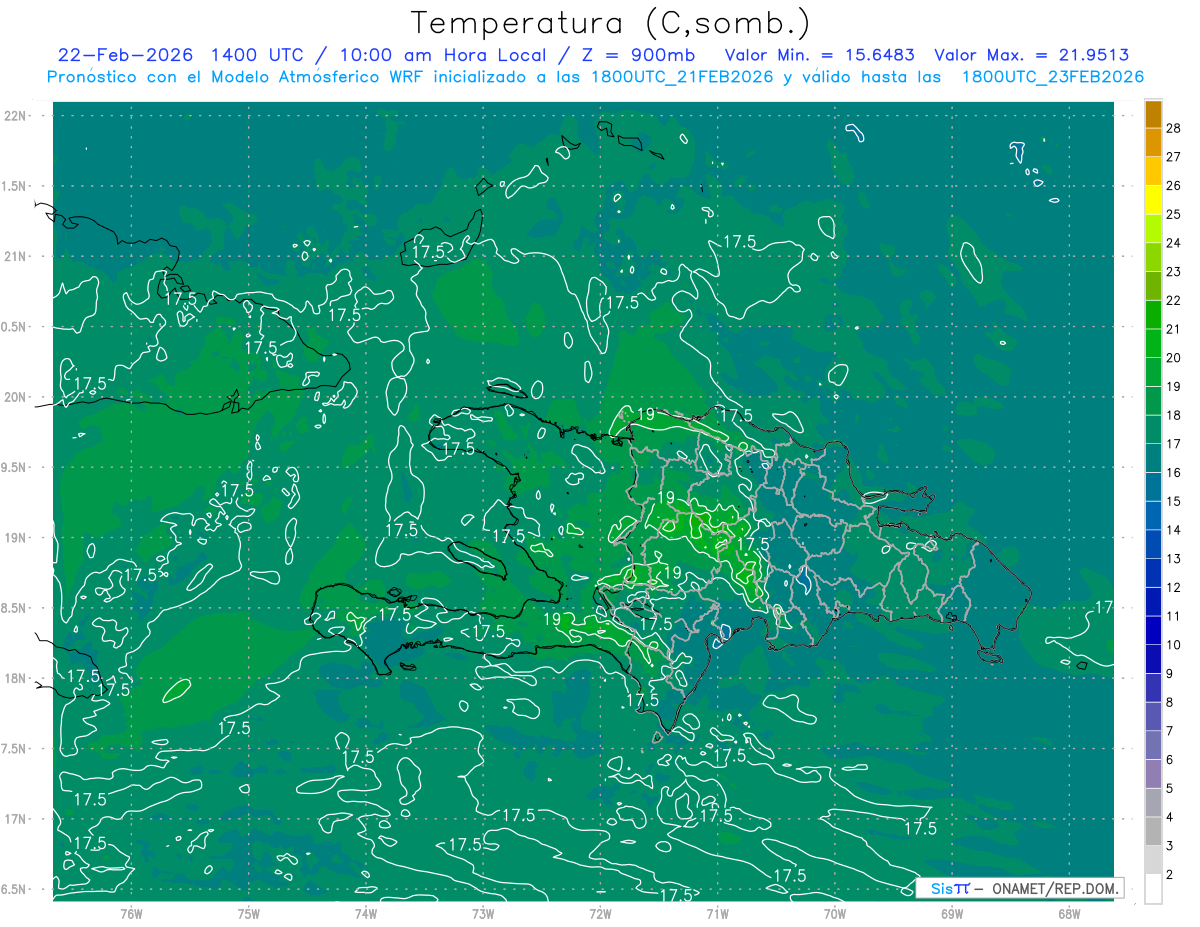
Task: Click "Valor Max. = 21.9513" text
Action: [x=1031, y=55]
